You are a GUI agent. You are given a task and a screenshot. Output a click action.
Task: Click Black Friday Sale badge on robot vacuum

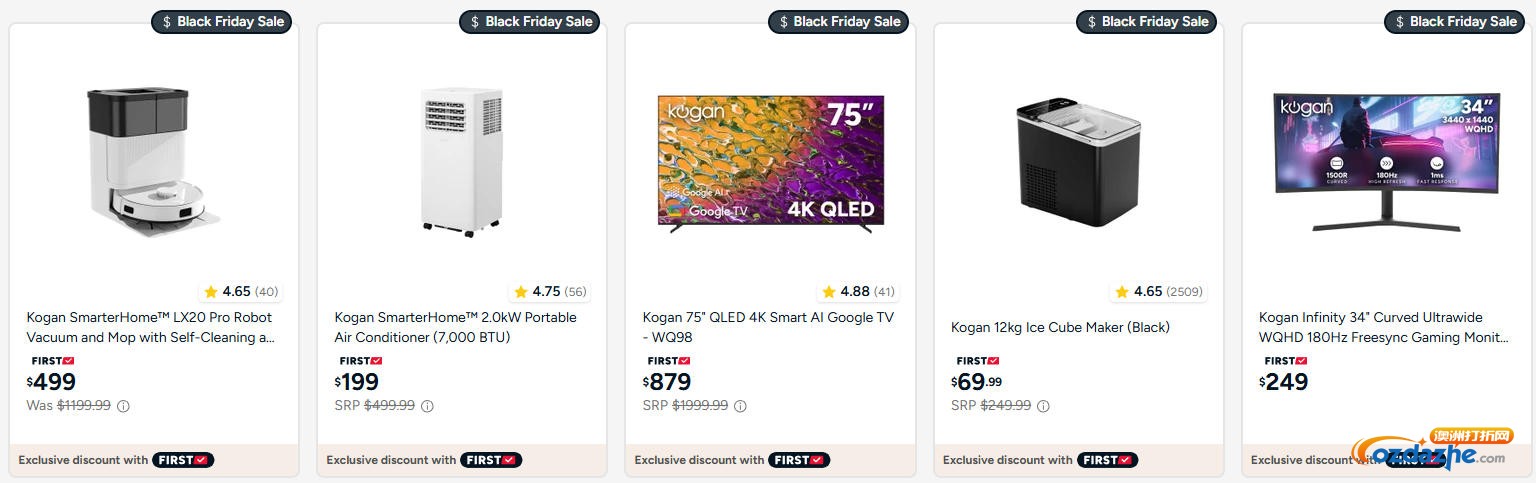pyautogui.click(x=221, y=22)
